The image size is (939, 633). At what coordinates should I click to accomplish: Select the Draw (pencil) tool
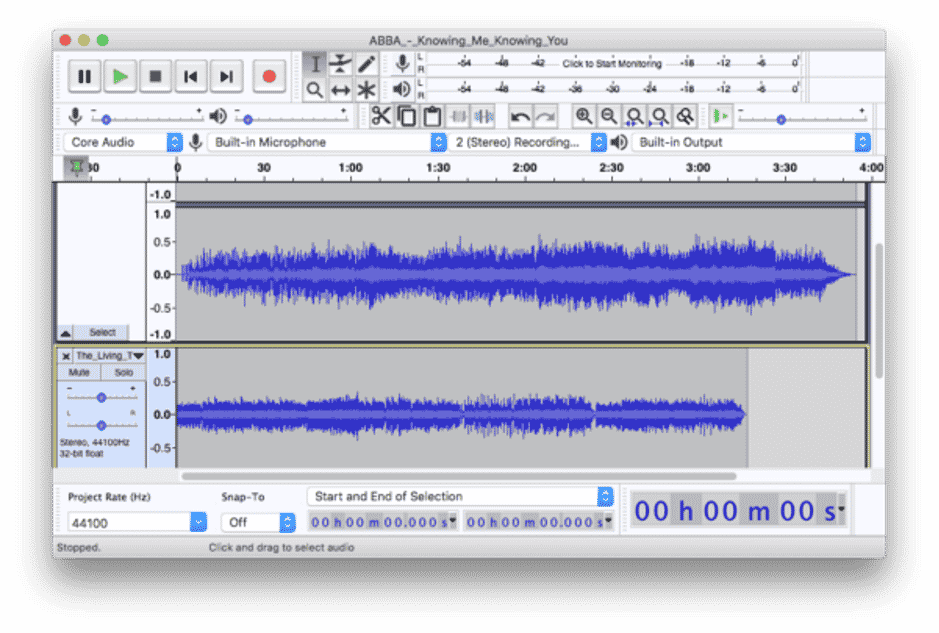click(x=366, y=63)
